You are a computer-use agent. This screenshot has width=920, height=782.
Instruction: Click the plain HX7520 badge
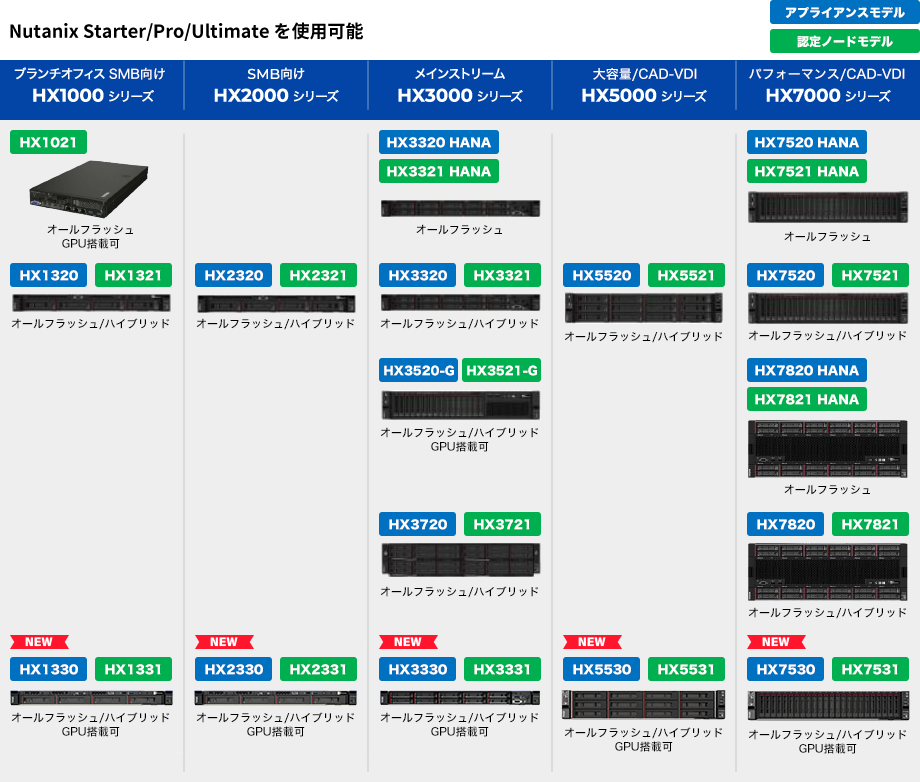tap(785, 275)
